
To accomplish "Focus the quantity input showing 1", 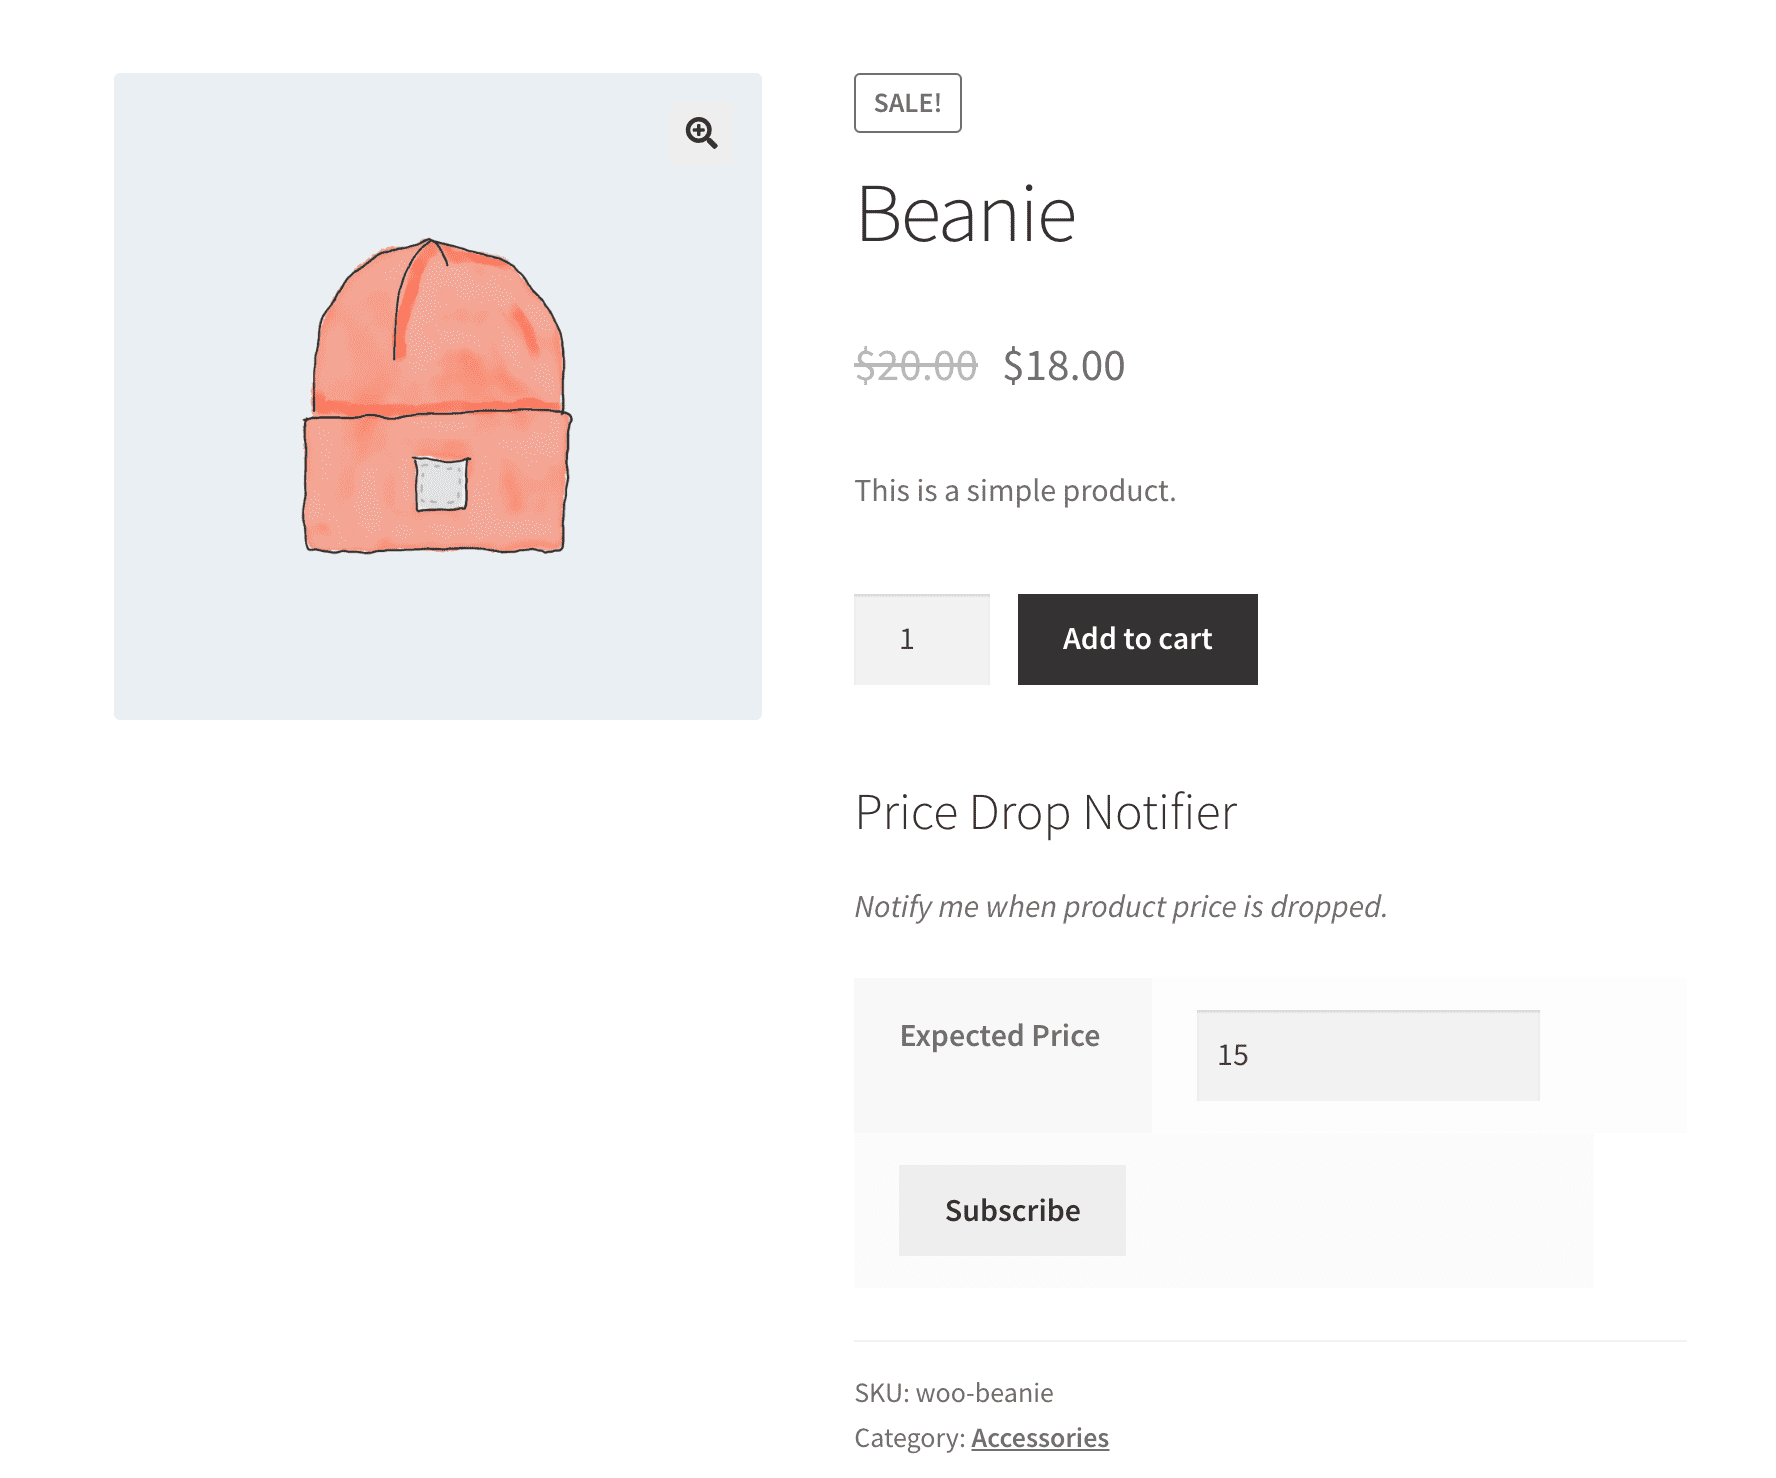I will 922,640.
